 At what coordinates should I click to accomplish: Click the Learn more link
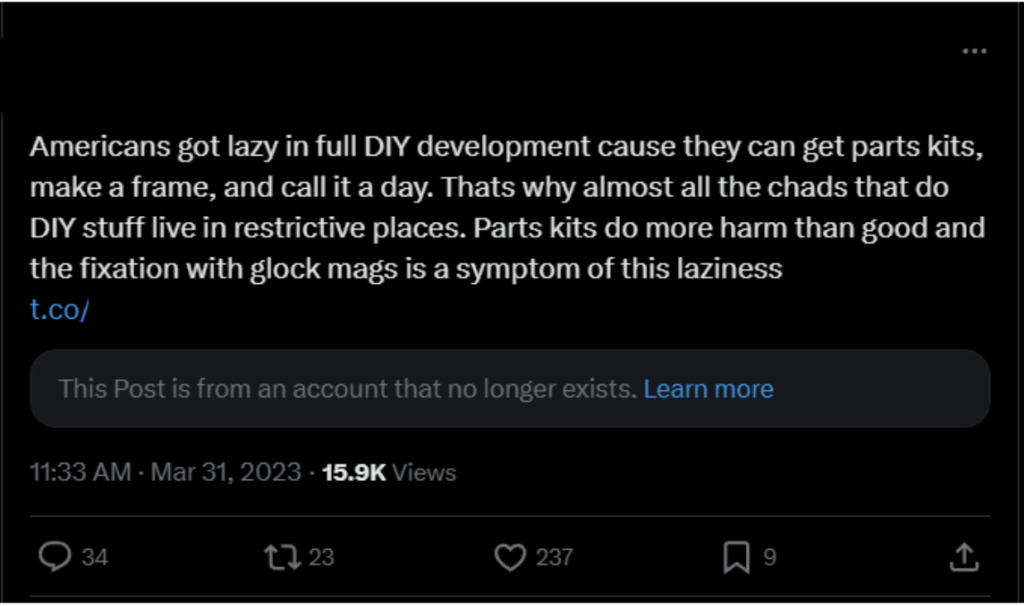pos(708,389)
